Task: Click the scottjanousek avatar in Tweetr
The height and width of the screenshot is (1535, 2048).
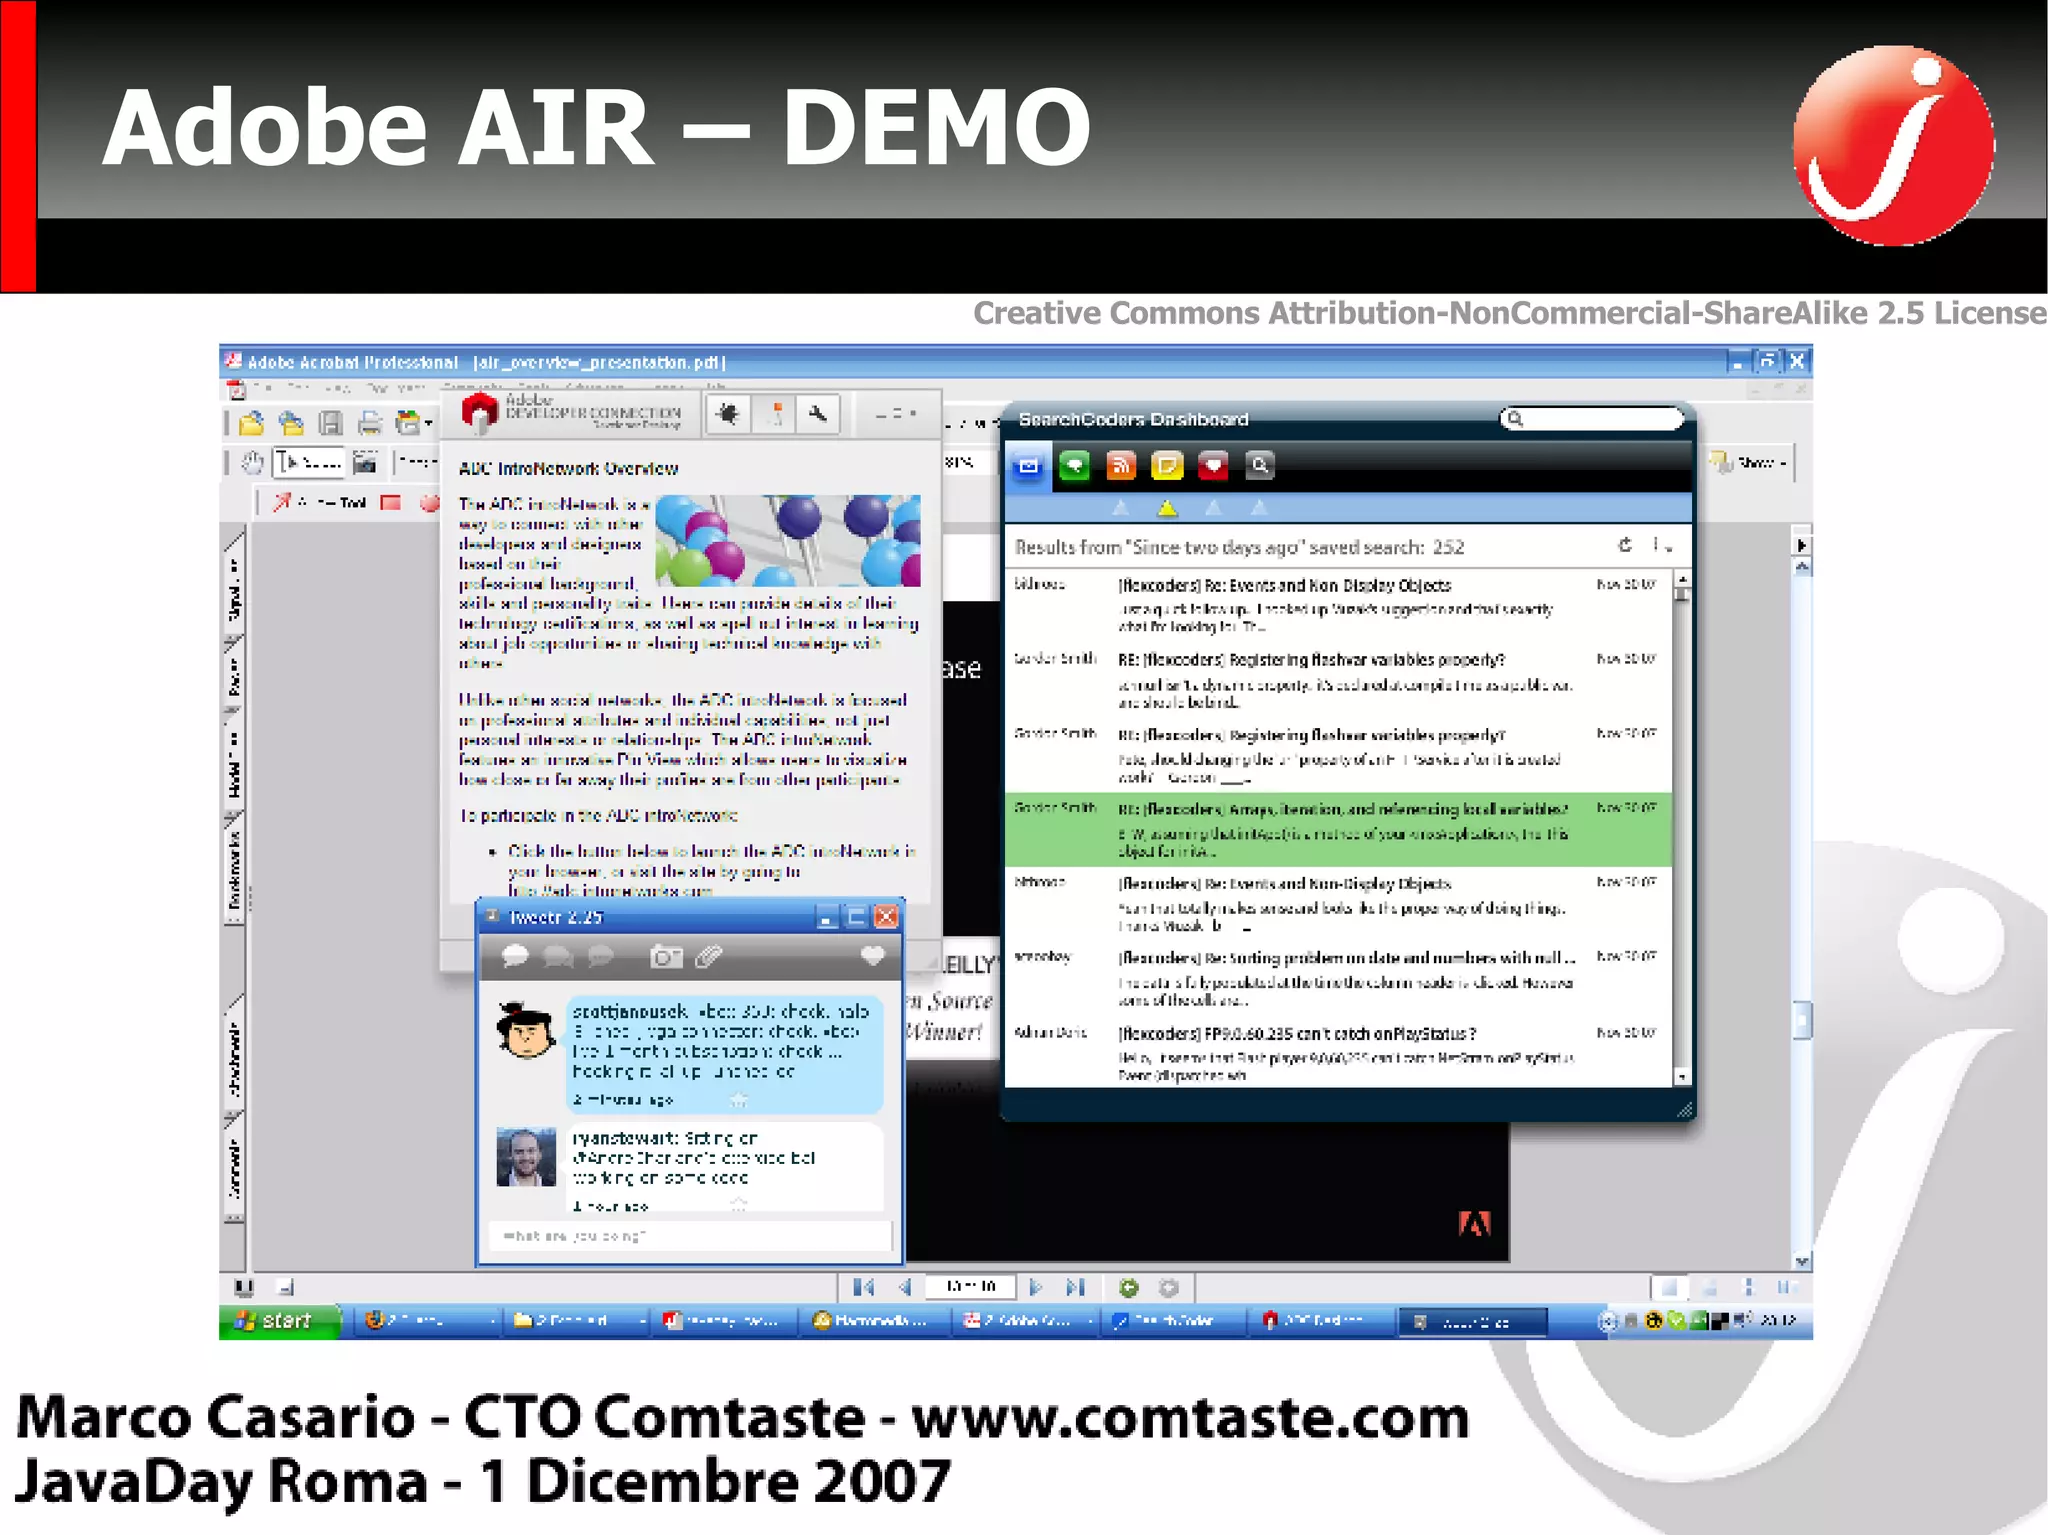Action: point(526,1031)
